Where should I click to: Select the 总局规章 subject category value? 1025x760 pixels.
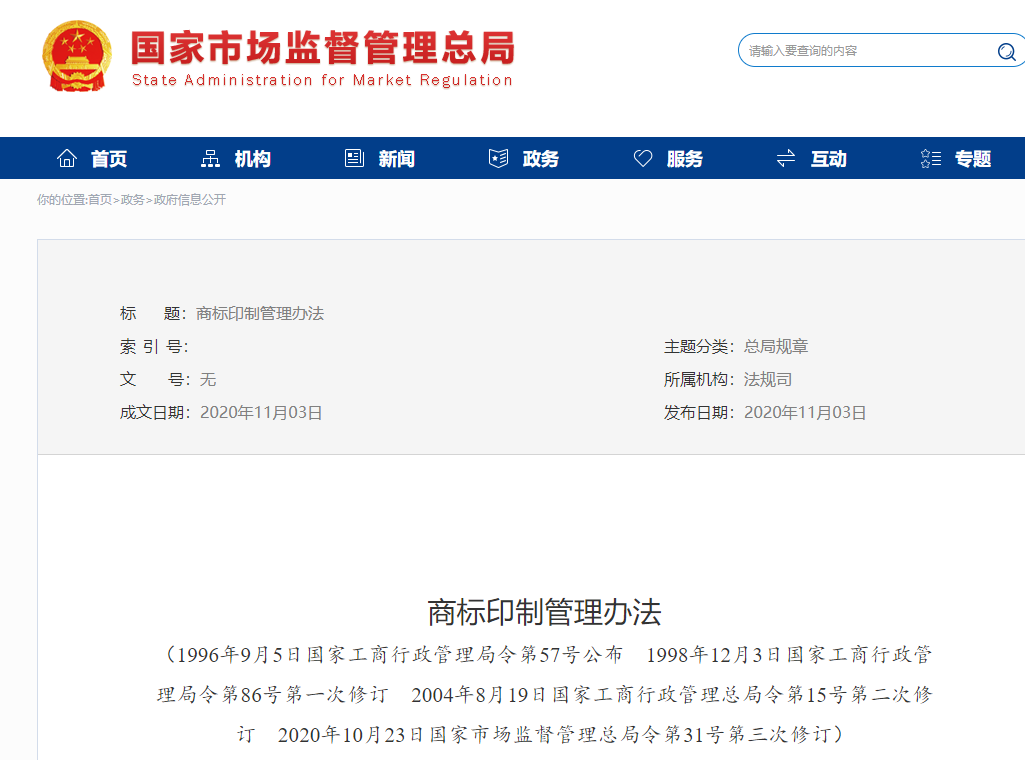pos(776,347)
